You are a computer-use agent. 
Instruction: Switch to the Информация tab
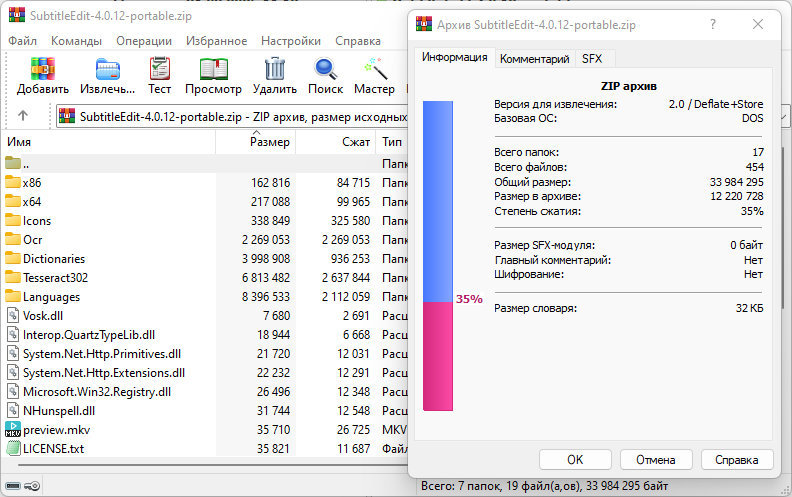pos(455,57)
